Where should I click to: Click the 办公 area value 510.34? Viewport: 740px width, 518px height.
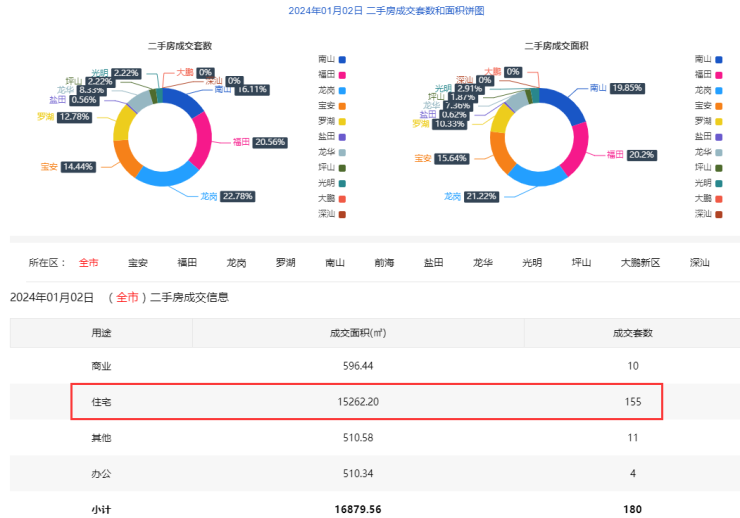pos(358,474)
